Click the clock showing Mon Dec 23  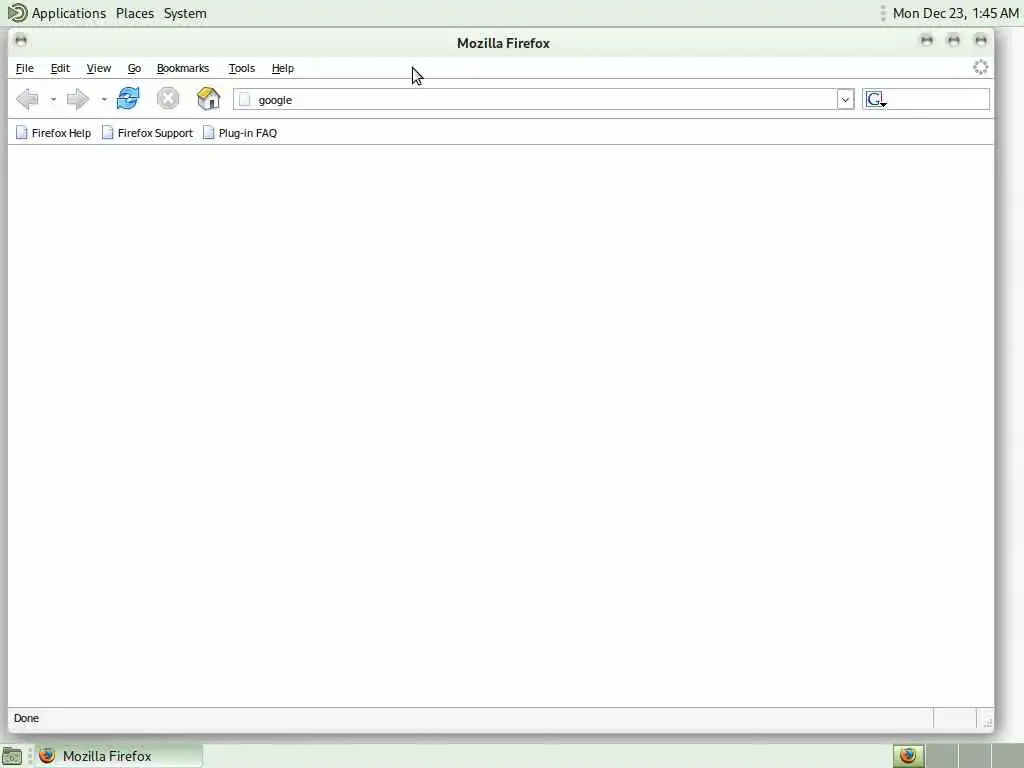tap(955, 13)
